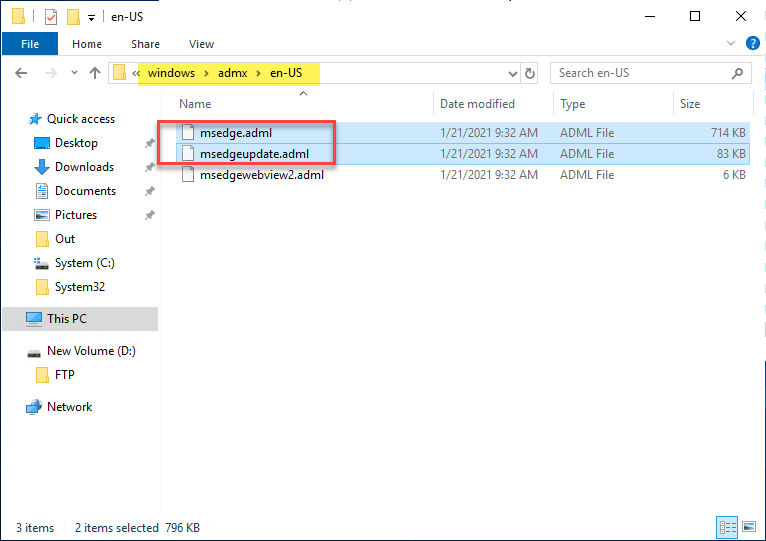The width and height of the screenshot is (766, 541).
Task: Open the File ribbon tab
Action: 30,44
